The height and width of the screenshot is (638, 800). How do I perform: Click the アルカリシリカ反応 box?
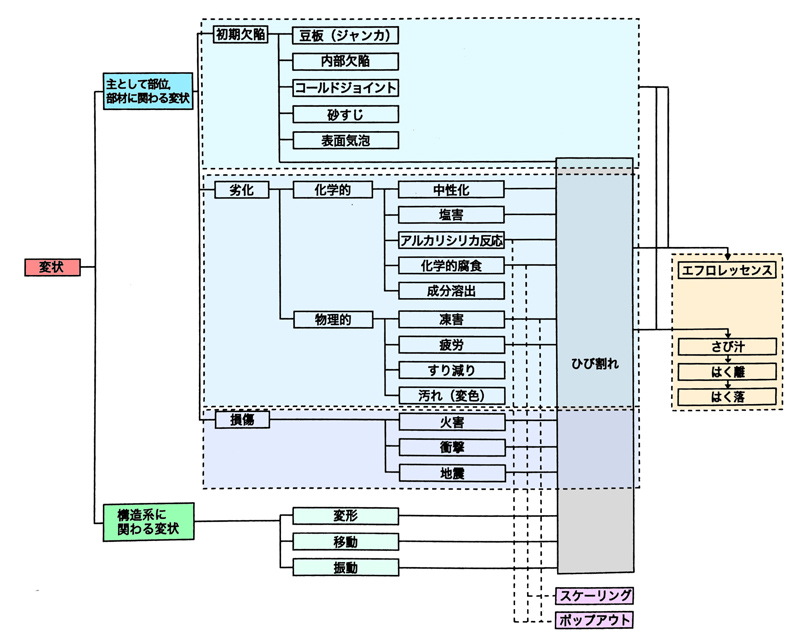click(x=451, y=241)
